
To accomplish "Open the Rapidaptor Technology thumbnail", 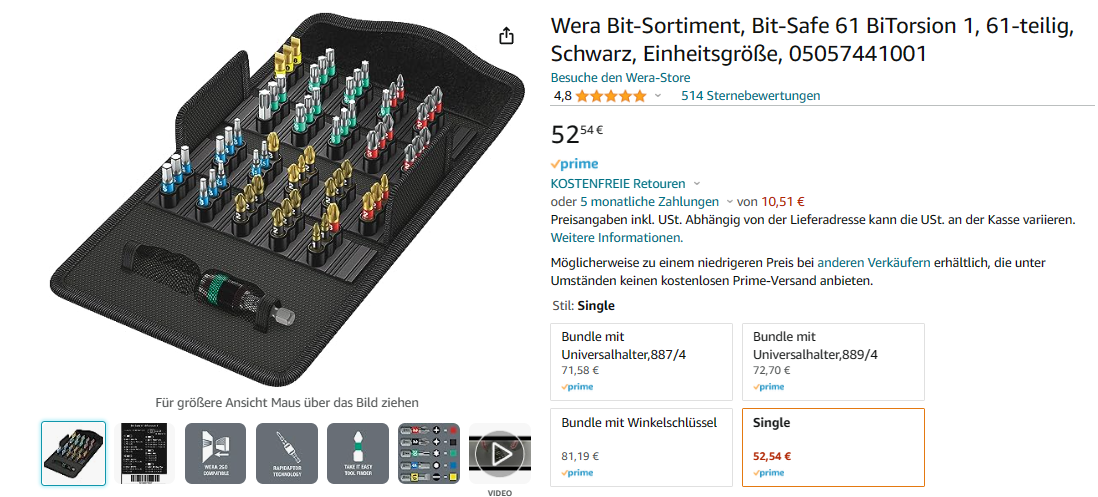I will [x=287, y=454].
